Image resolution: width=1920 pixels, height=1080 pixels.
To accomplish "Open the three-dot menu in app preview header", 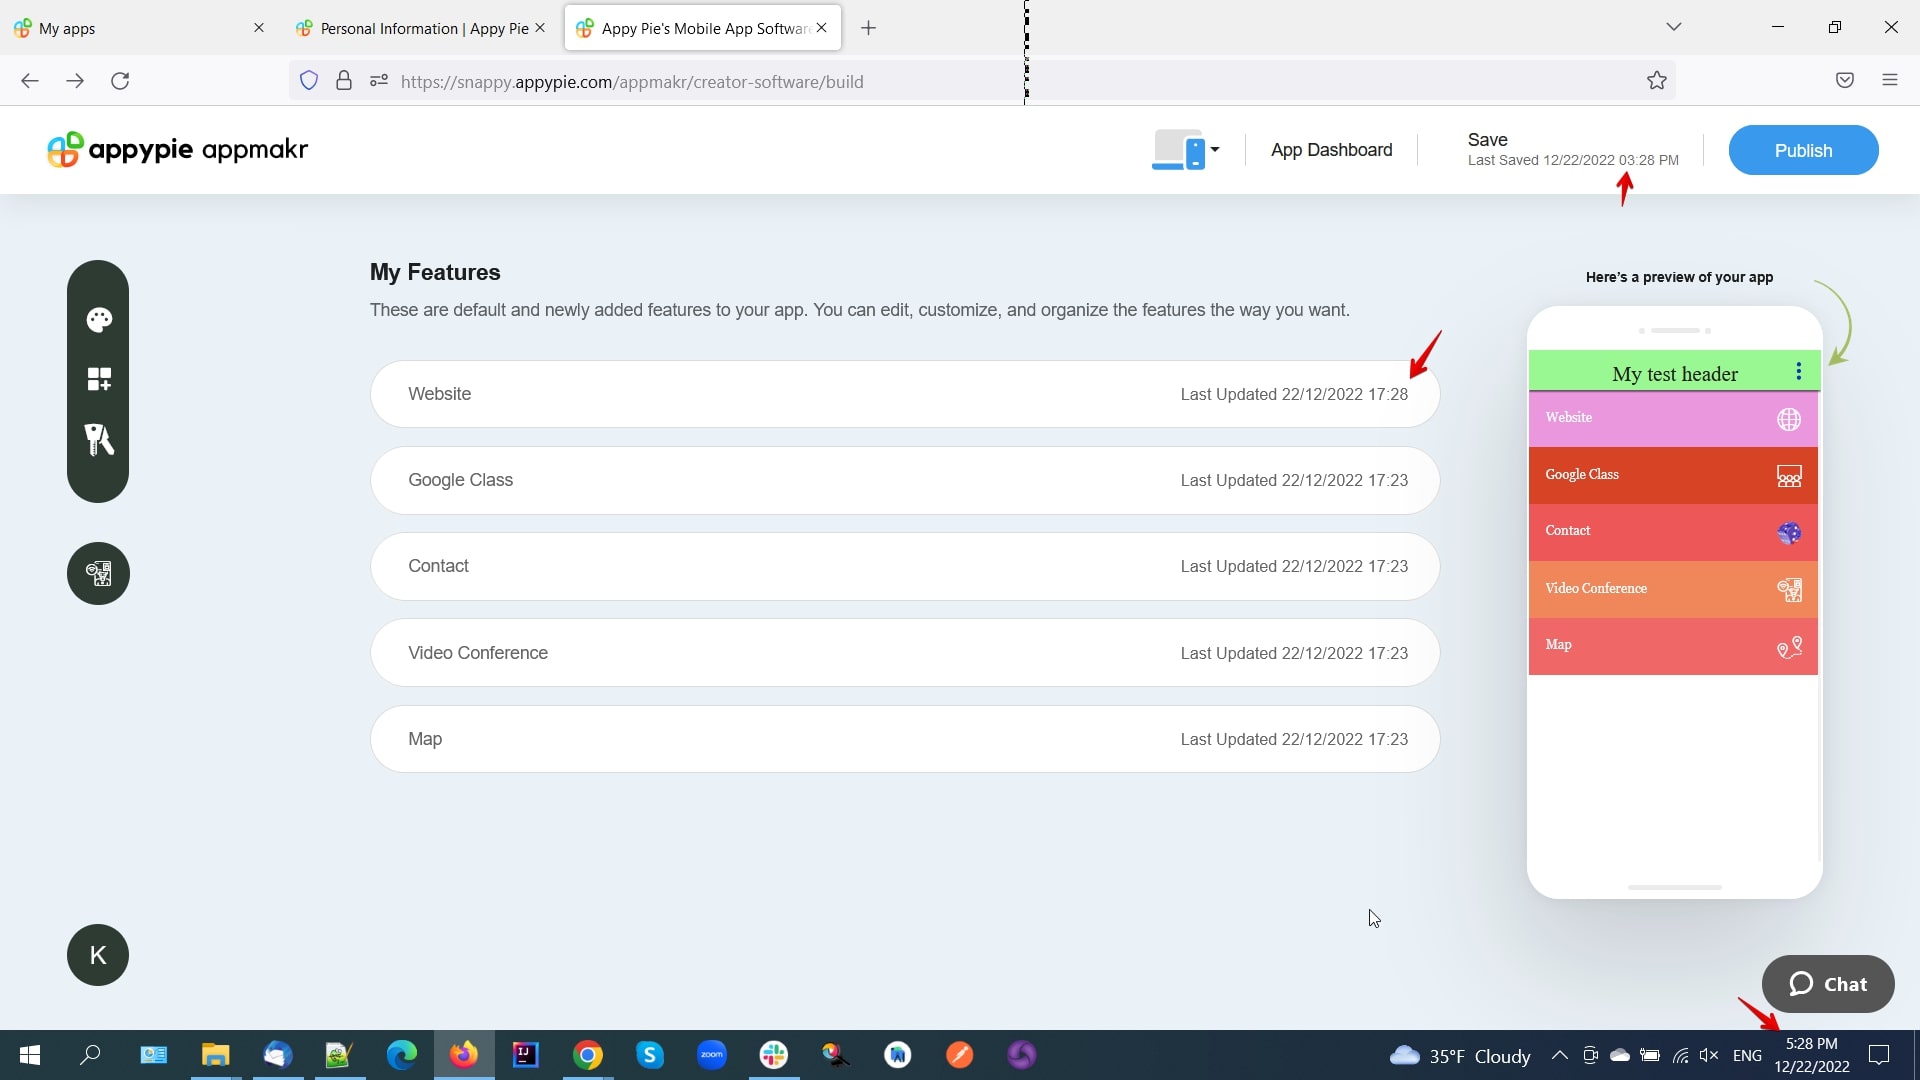I will 1798,372.
